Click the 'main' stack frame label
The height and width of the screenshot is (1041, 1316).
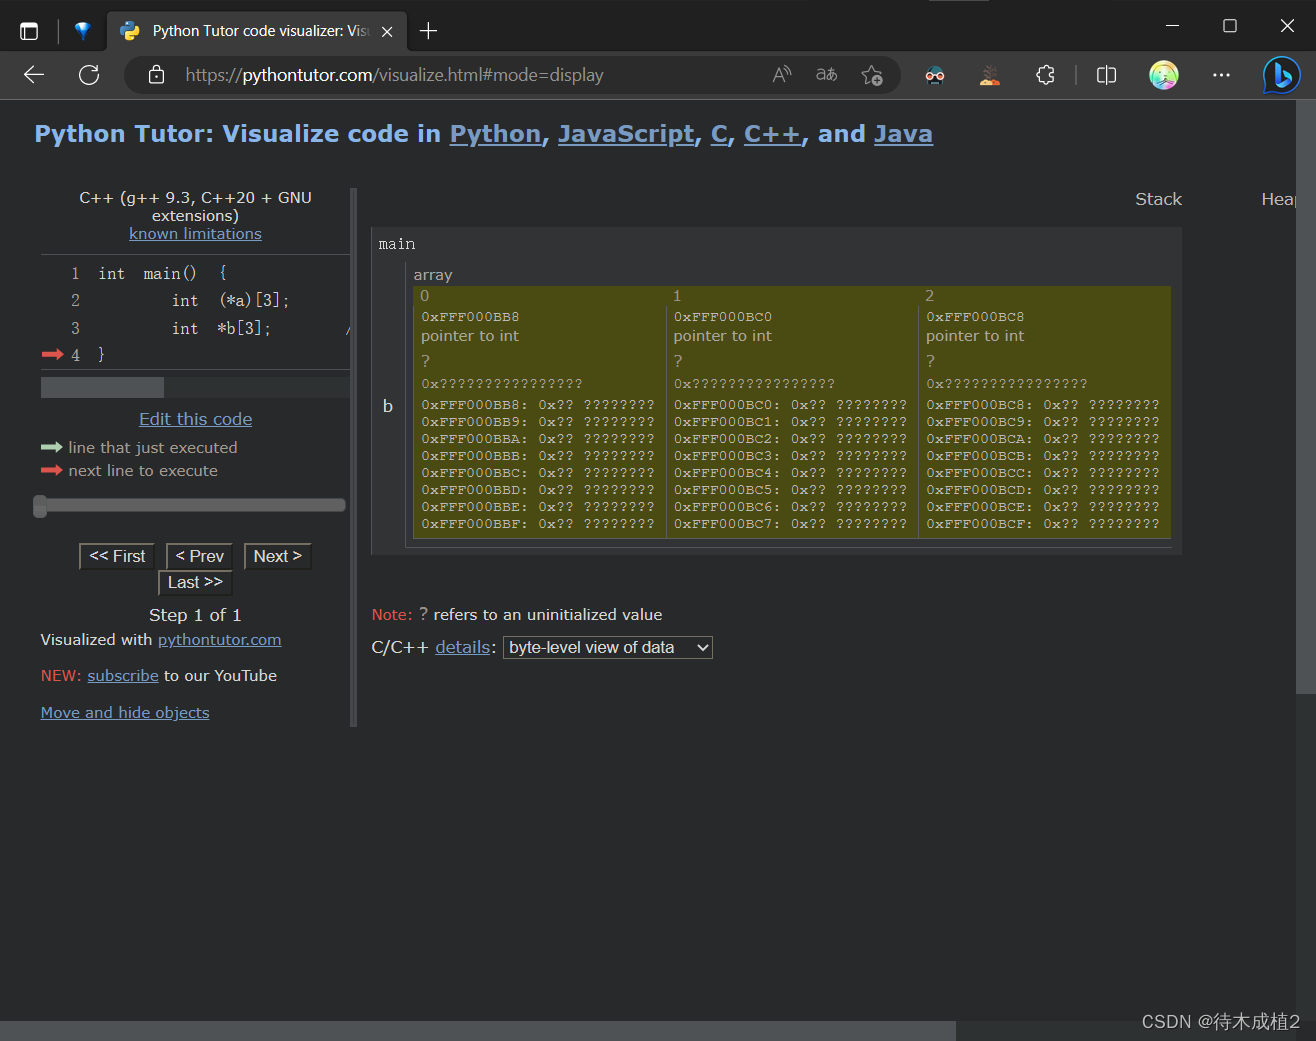point(397,244)
